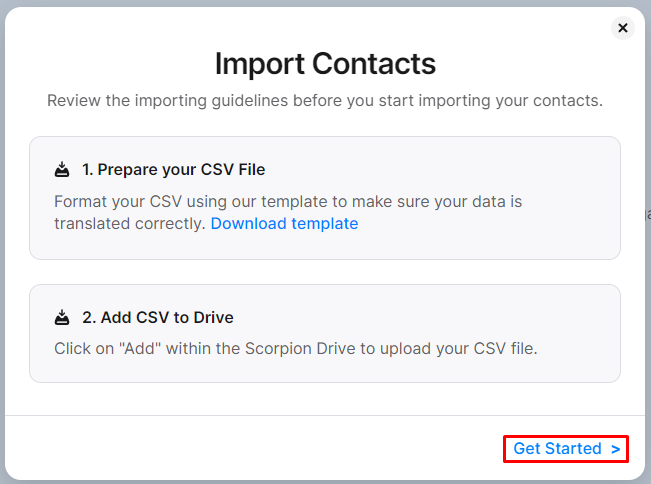651x484 pixels.
Task: Click the Import Contacts title
Action: tap(325, 64)
